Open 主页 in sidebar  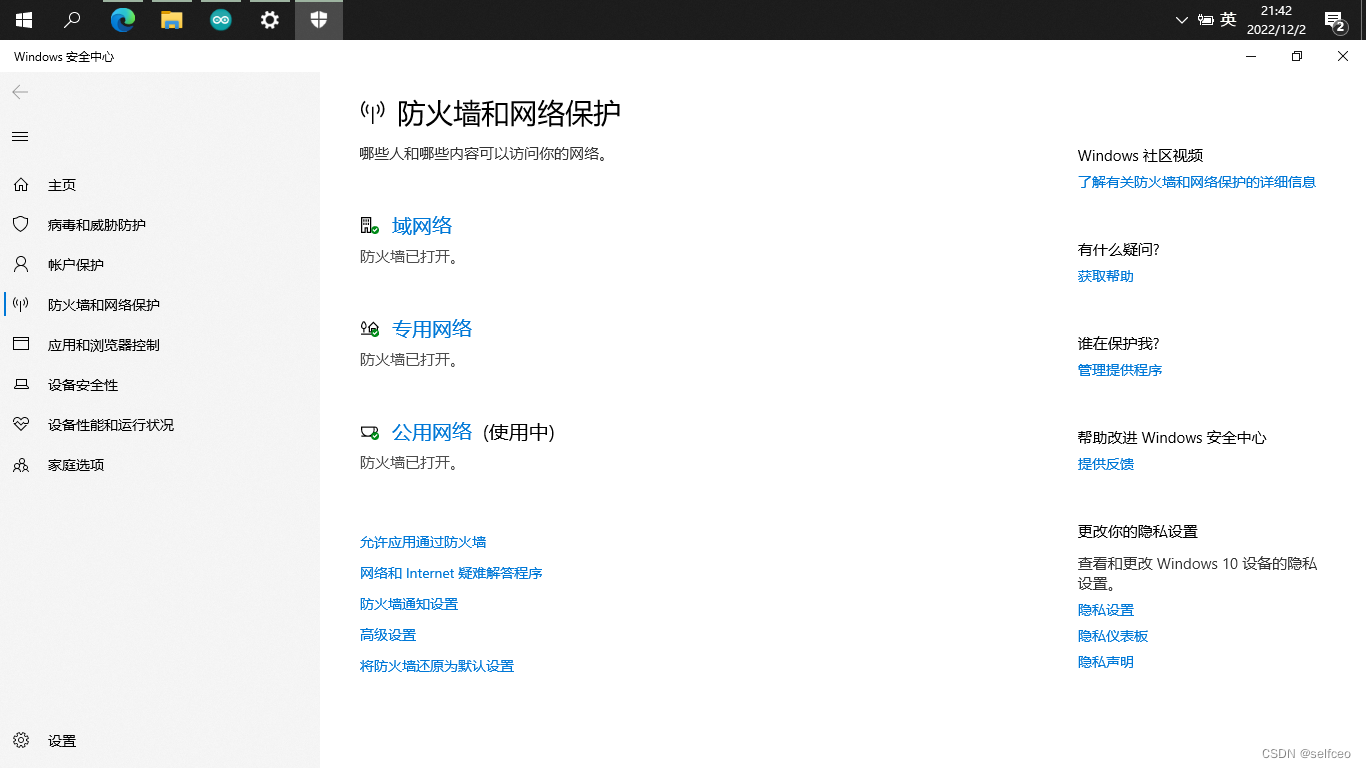click(62, 185)
